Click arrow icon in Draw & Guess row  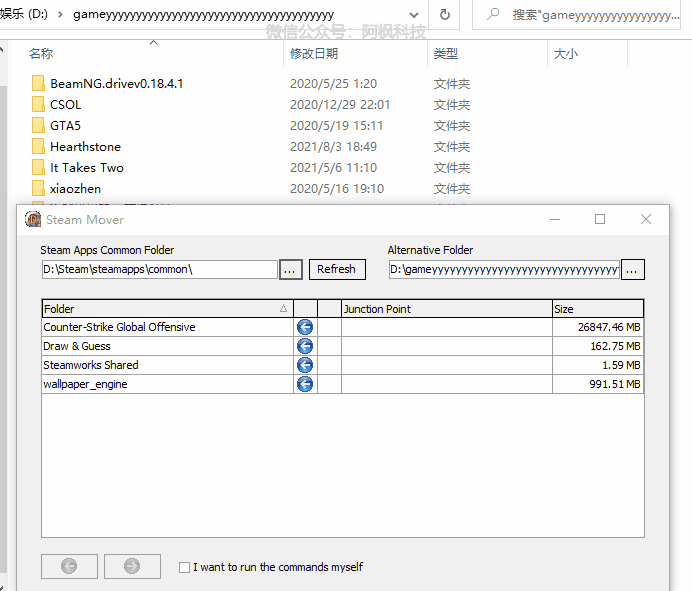(305, 346)
